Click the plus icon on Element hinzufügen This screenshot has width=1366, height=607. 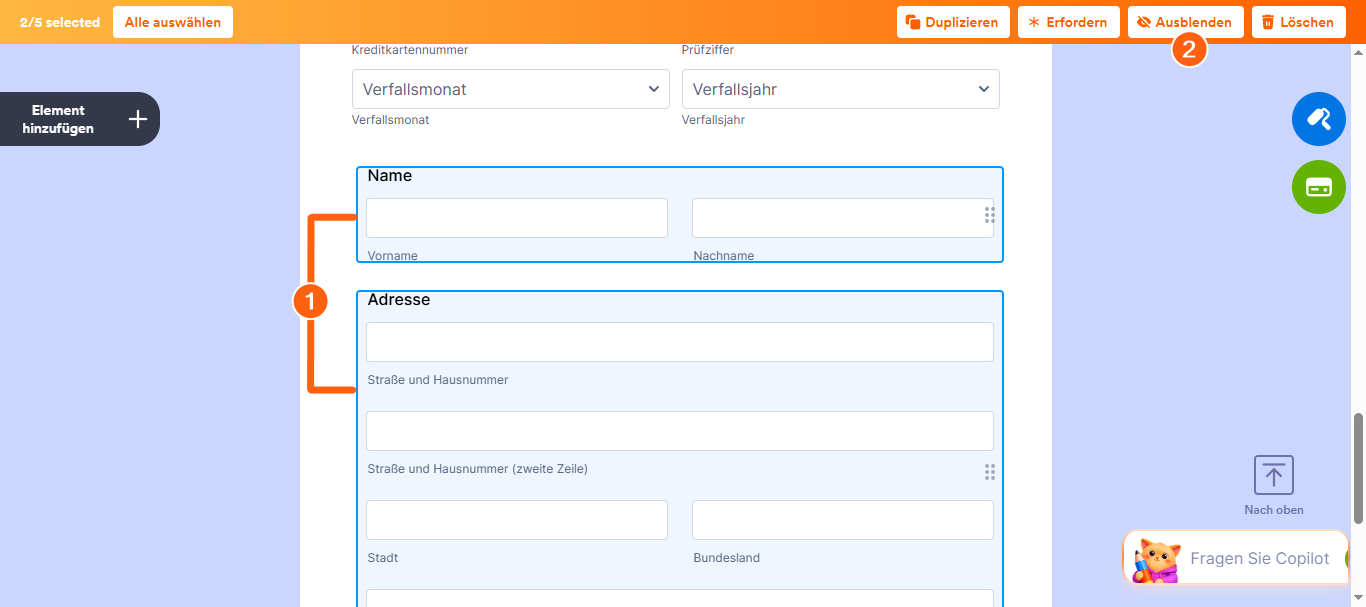pyautogui.click(x=138, y=119)
